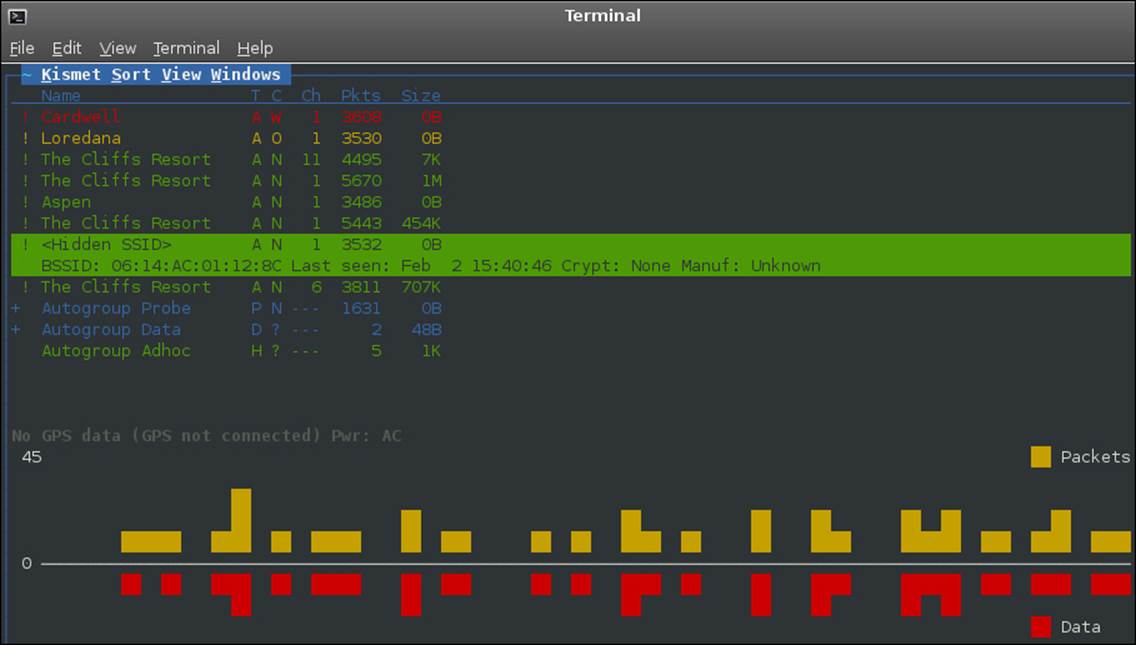Open the Edit menu

[67, 48]
